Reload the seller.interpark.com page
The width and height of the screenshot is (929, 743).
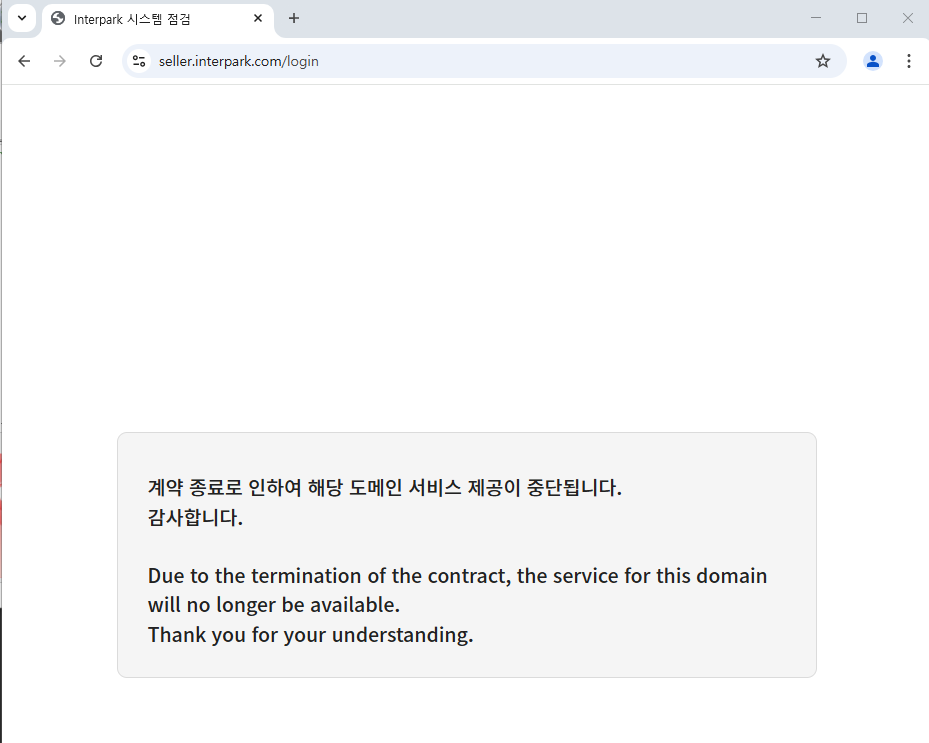pyautogui.click(x=96, y=61)
